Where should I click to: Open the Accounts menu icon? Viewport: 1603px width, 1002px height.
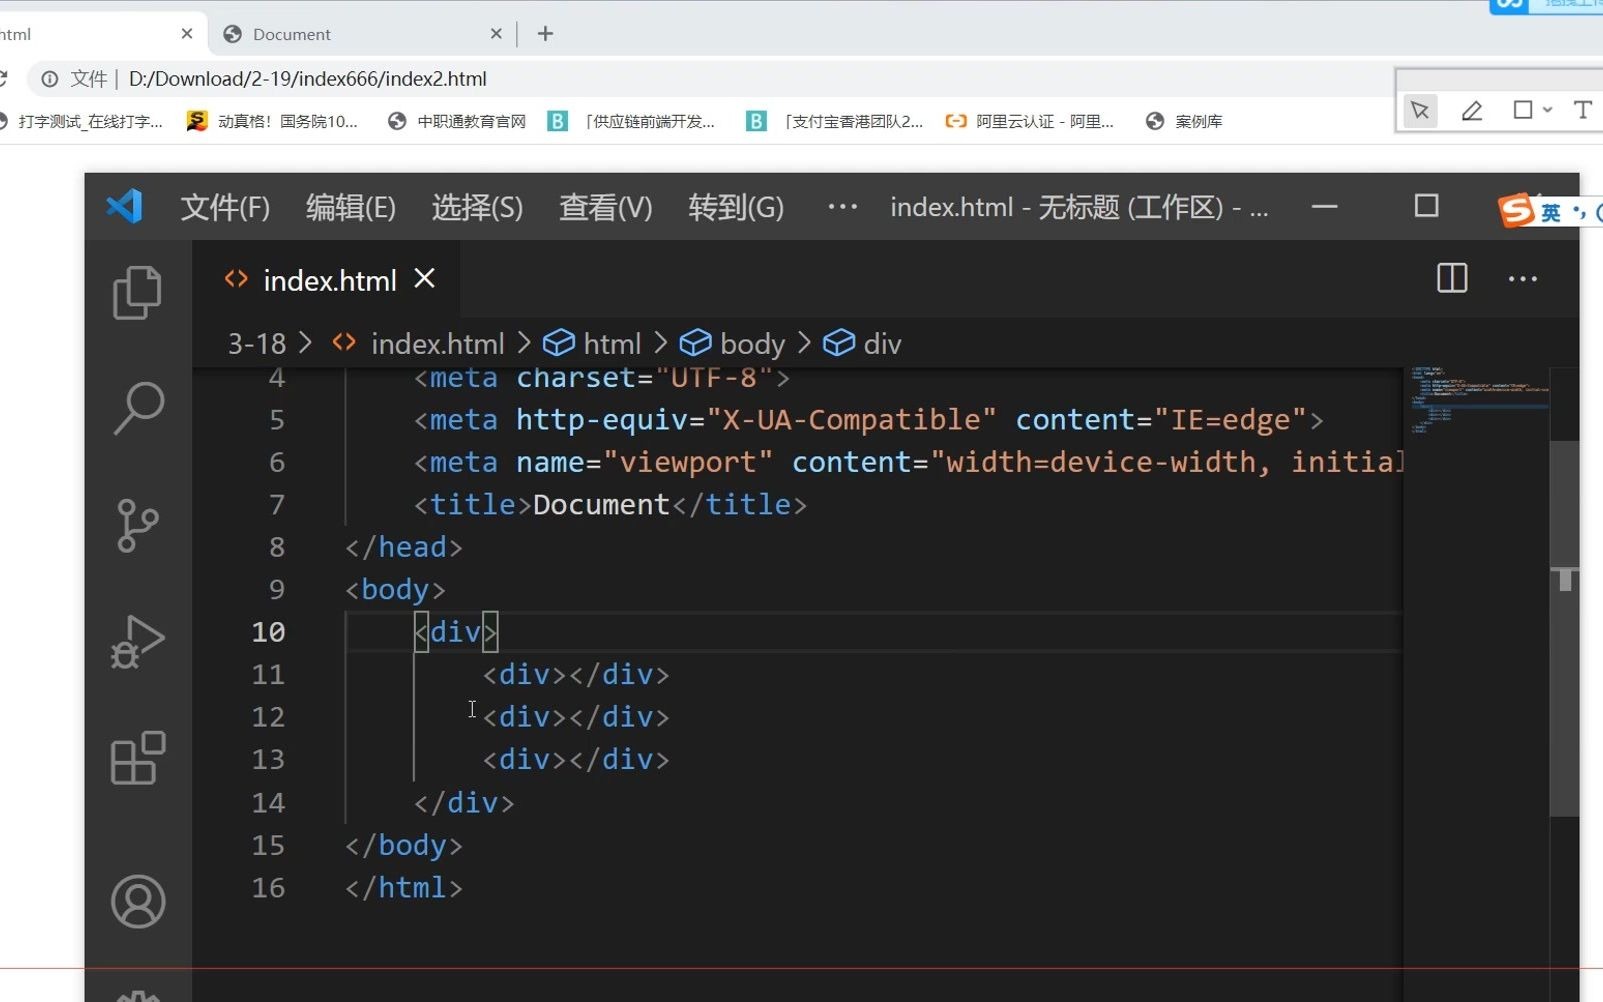(x=138, y=902)
